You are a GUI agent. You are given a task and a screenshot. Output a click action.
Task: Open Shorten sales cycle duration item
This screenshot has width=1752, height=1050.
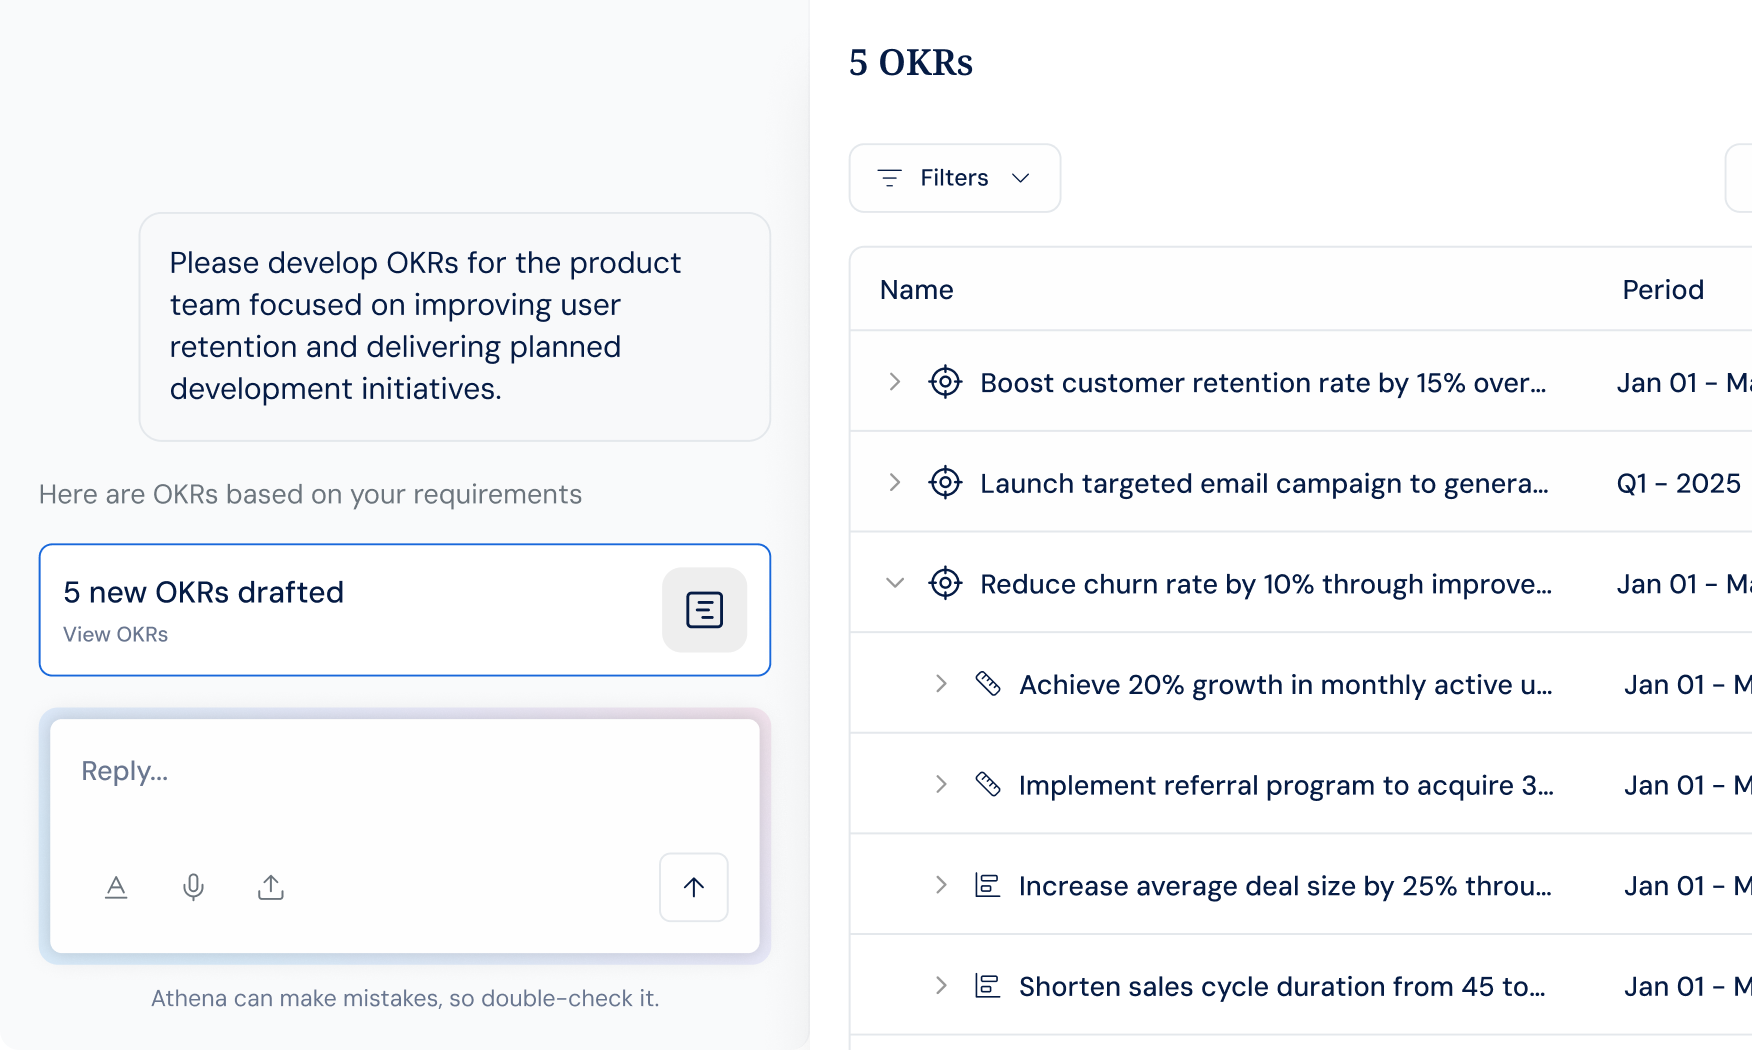coord(1282,987)
